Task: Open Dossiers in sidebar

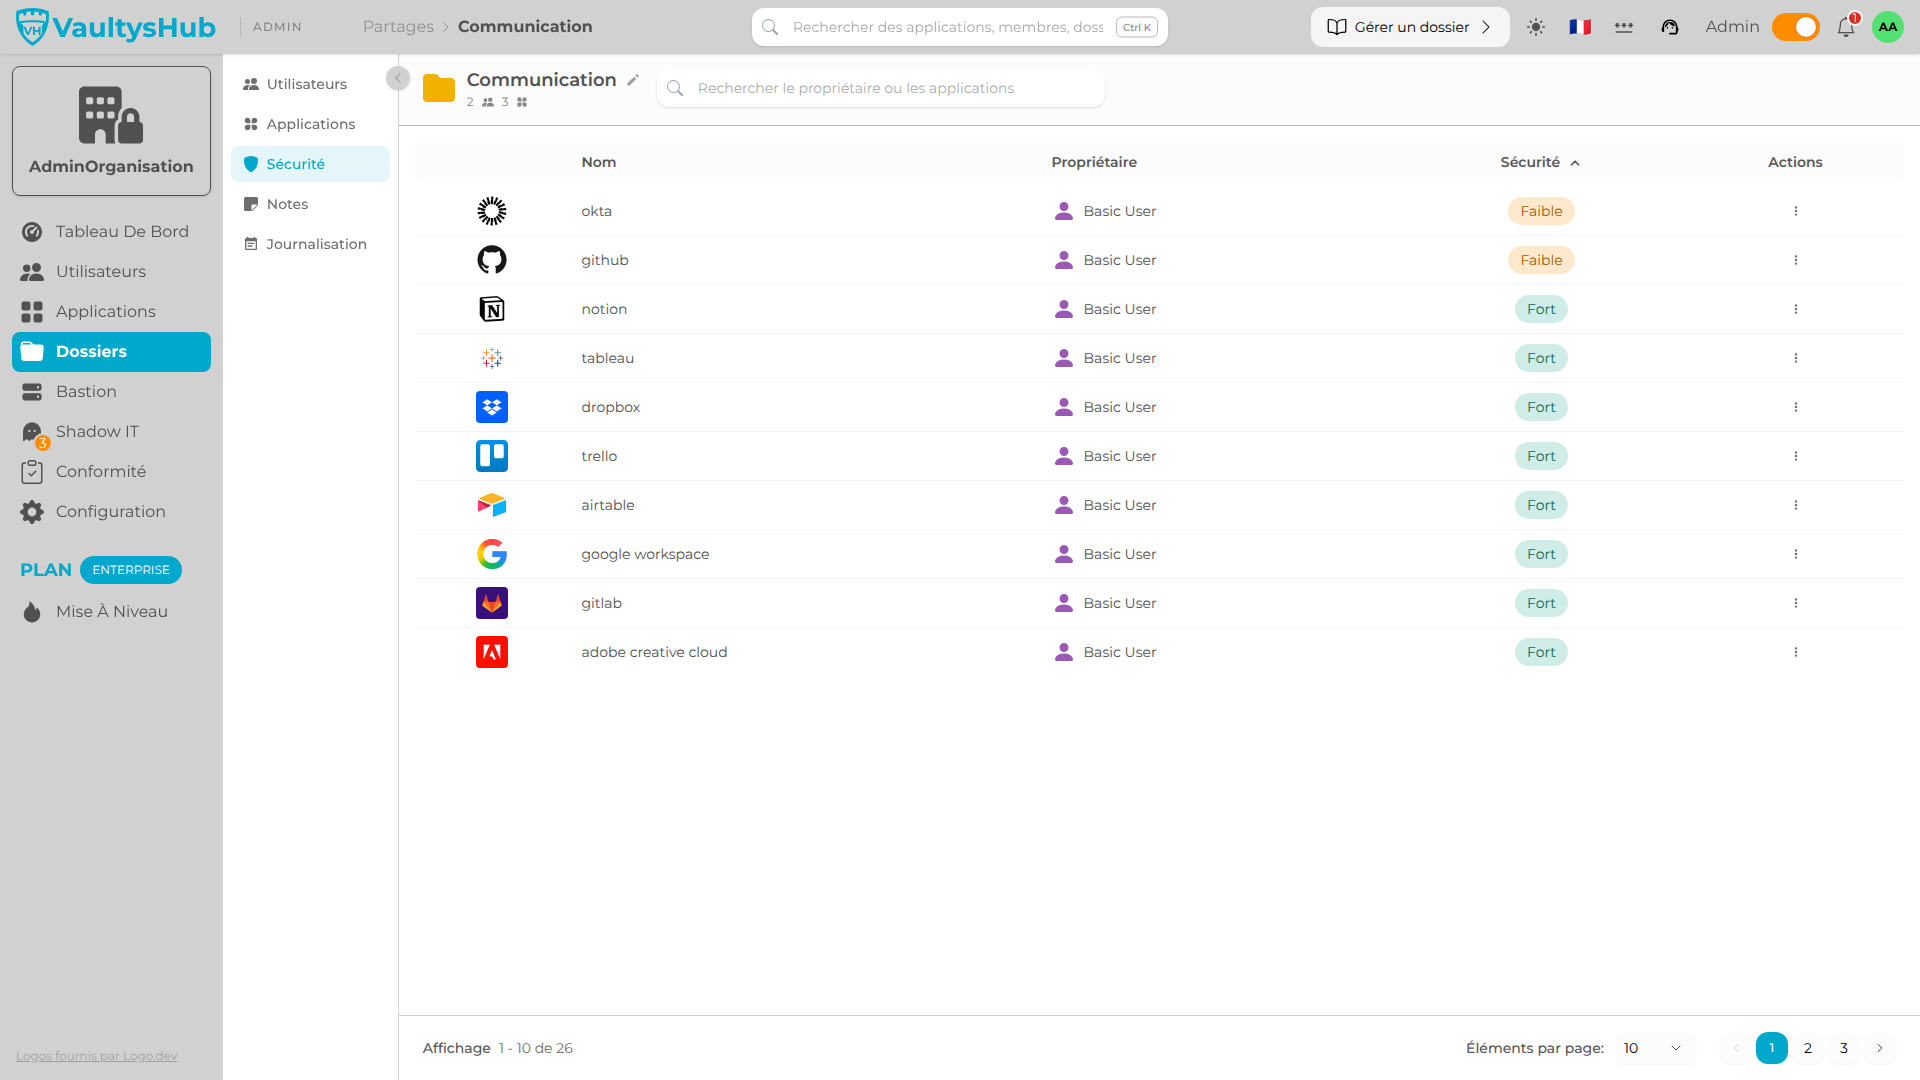Action: tap(111, 352)
